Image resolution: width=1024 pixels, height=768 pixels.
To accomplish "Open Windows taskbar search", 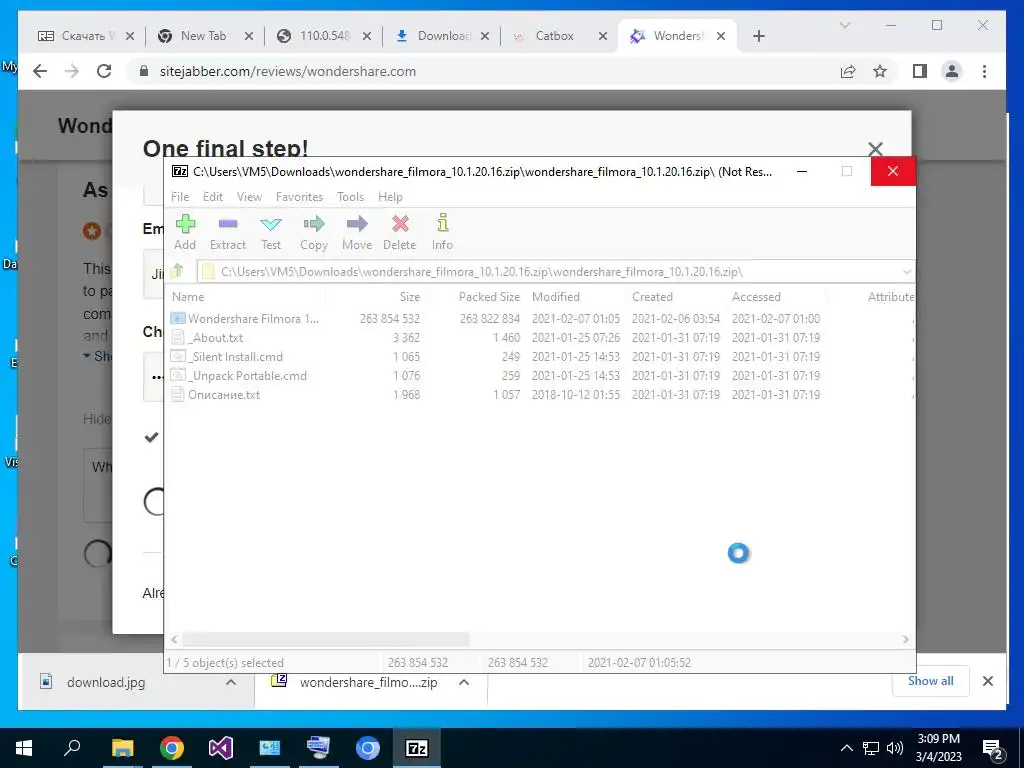I will coord(72,748).
